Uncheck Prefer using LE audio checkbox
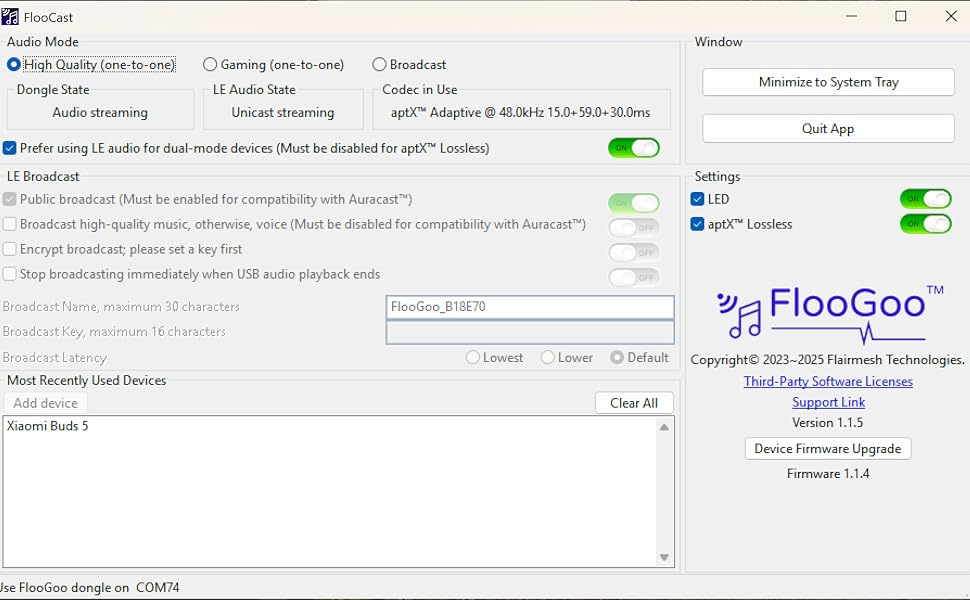970x600 pixels. pos(9,148)
